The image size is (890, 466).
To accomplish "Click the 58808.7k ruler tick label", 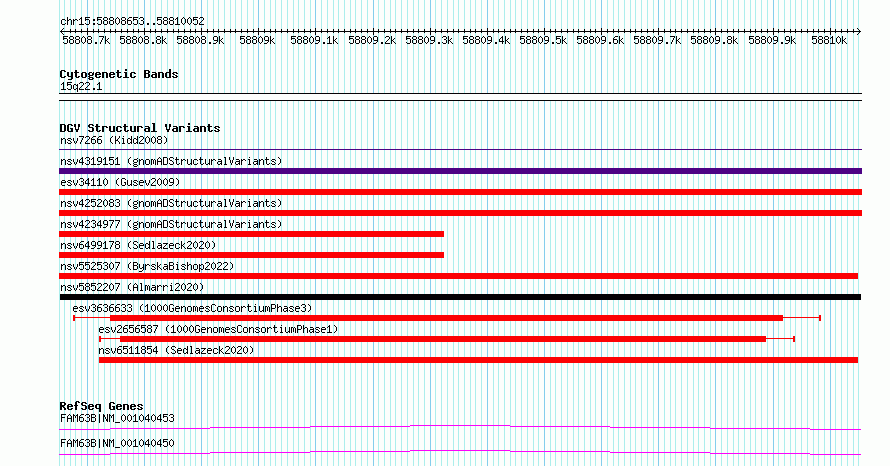I will [86, 40].
